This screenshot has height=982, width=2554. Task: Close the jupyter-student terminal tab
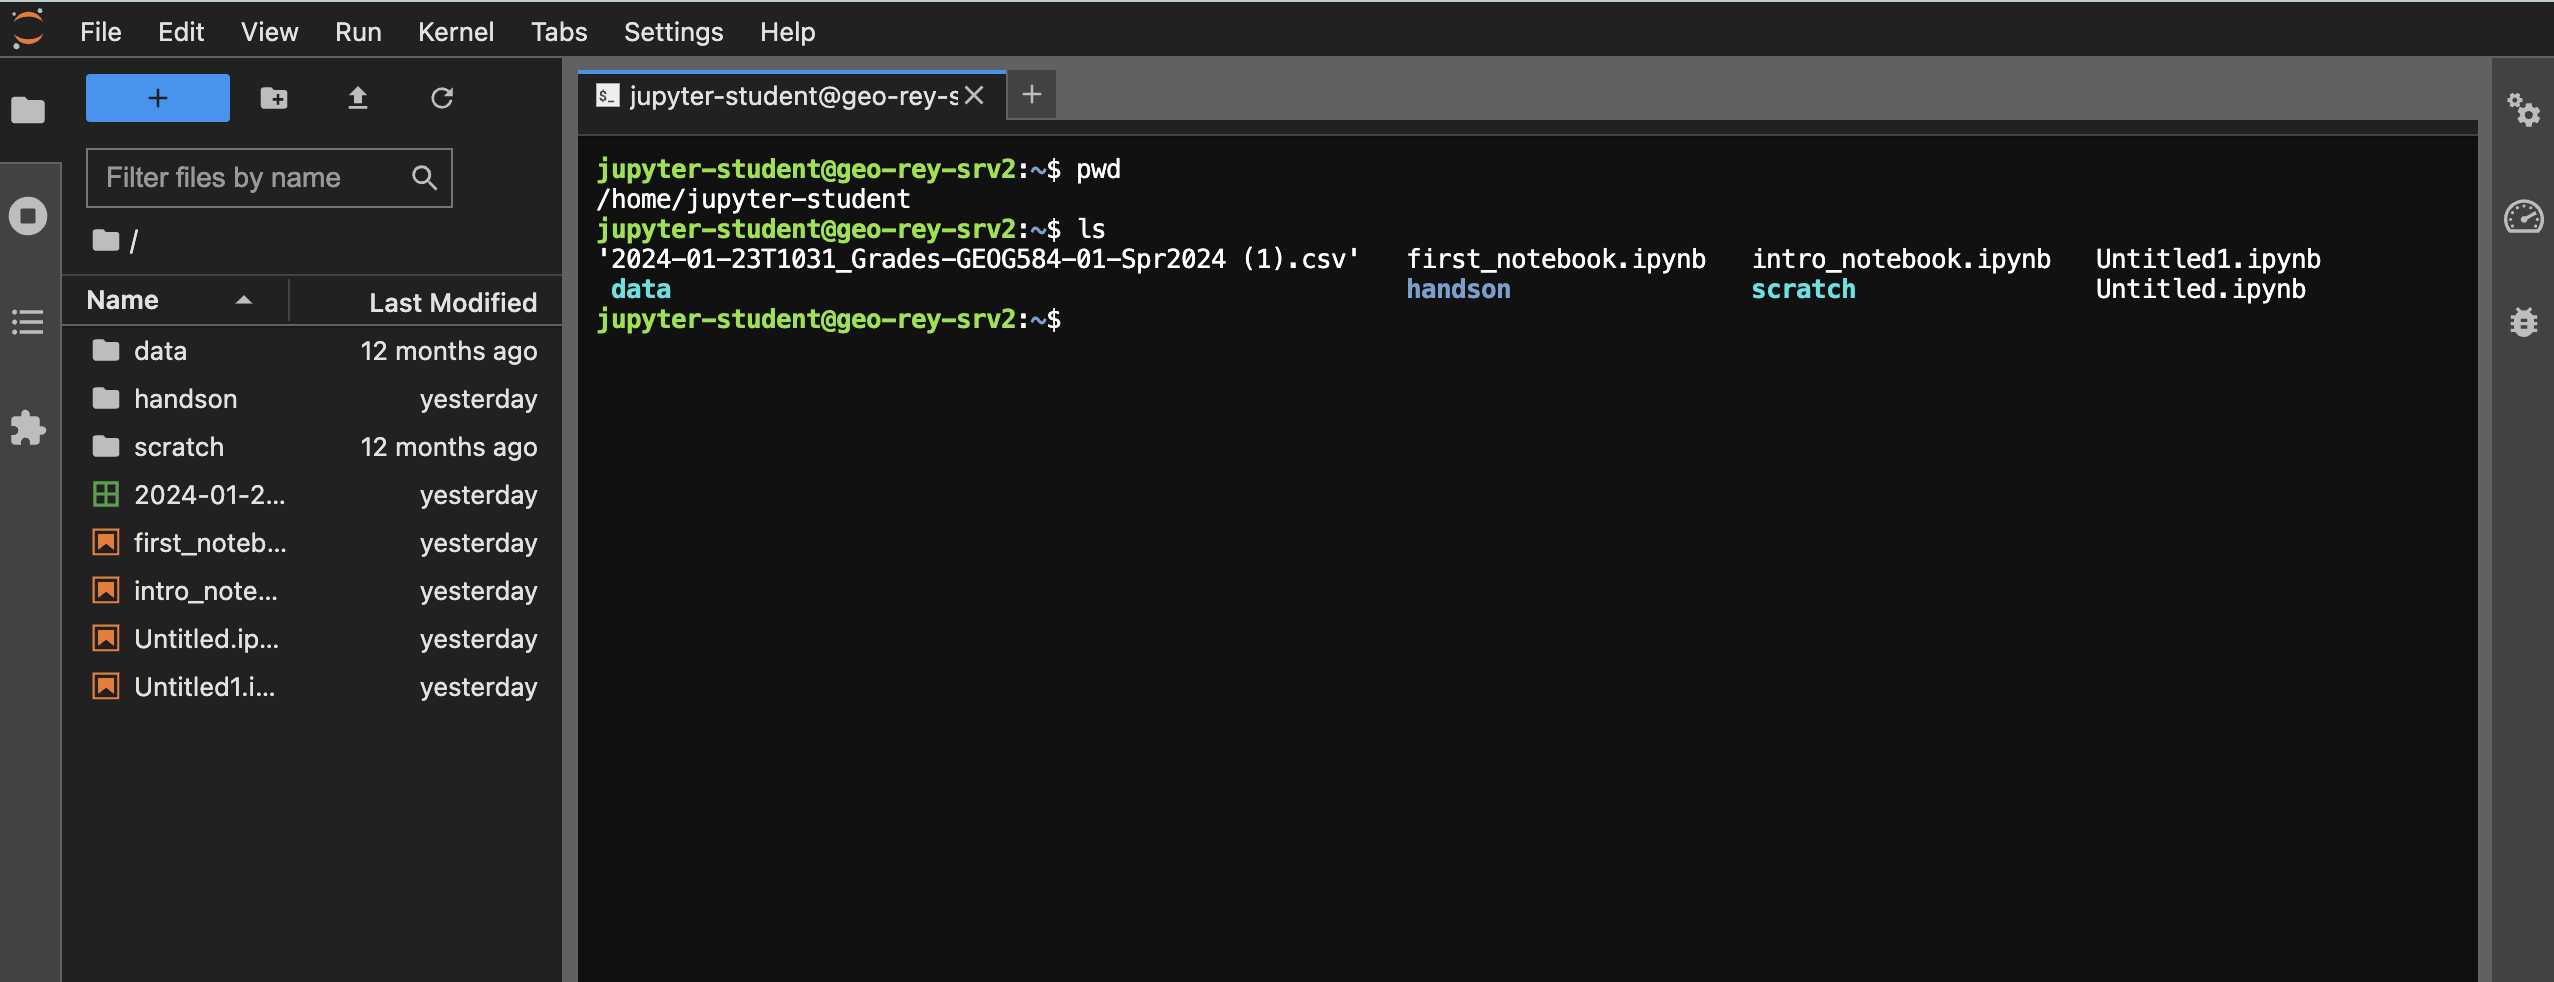(975, 96)
